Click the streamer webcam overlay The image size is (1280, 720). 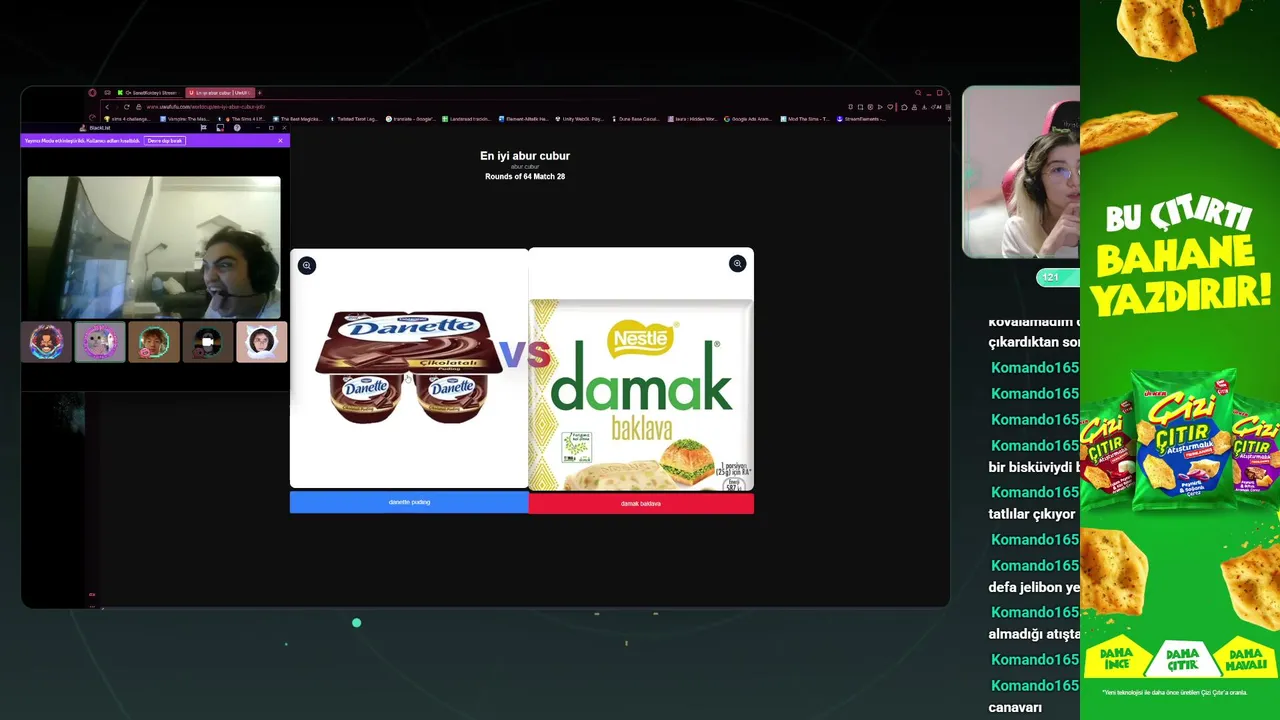pyautogui.click(x=1021, y=172)
